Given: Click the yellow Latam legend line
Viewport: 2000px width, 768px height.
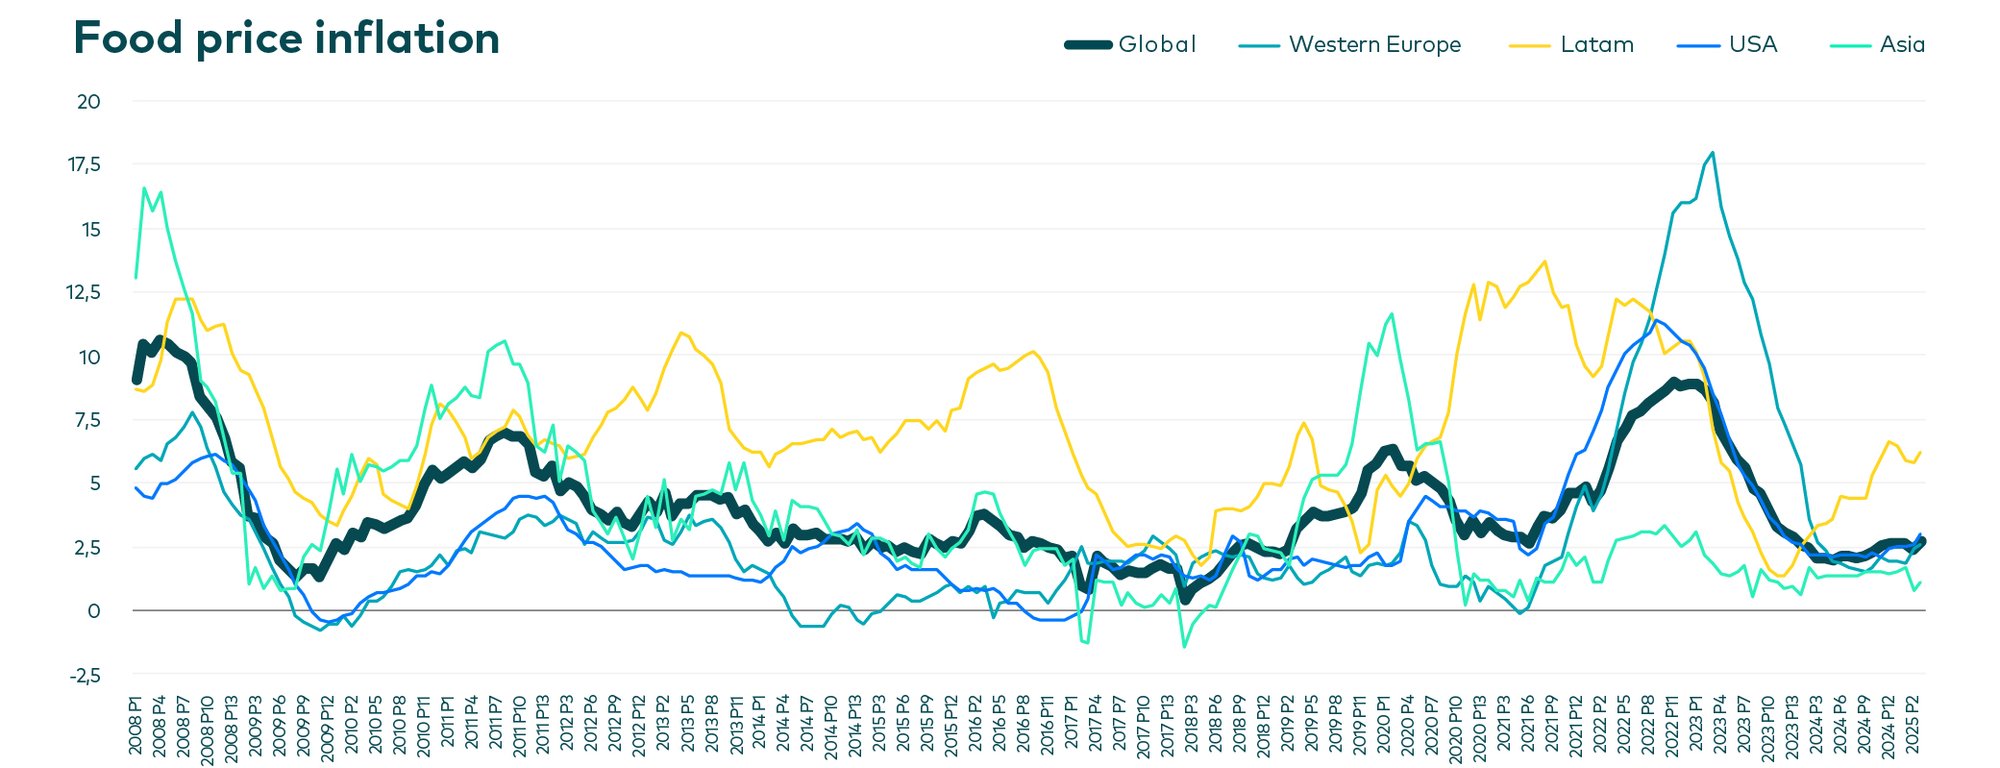Looking at the screenshot, I should tap(1529, 45).
